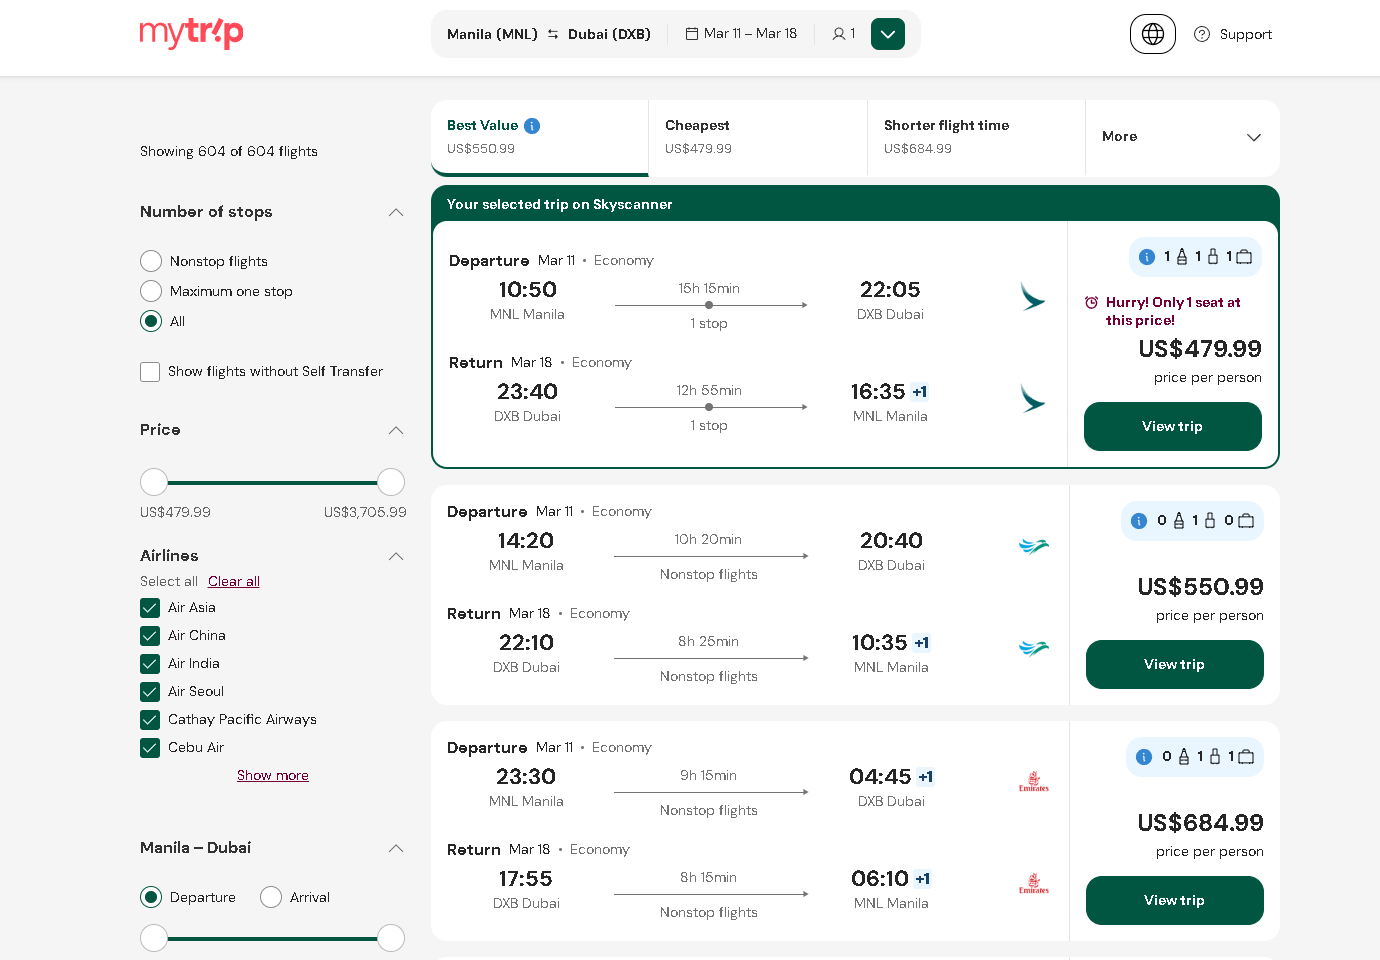Image resolution: width=1380 pixels, height=960 pixels.
Task: Click the mytrip logo
Action: coord(191,33)
